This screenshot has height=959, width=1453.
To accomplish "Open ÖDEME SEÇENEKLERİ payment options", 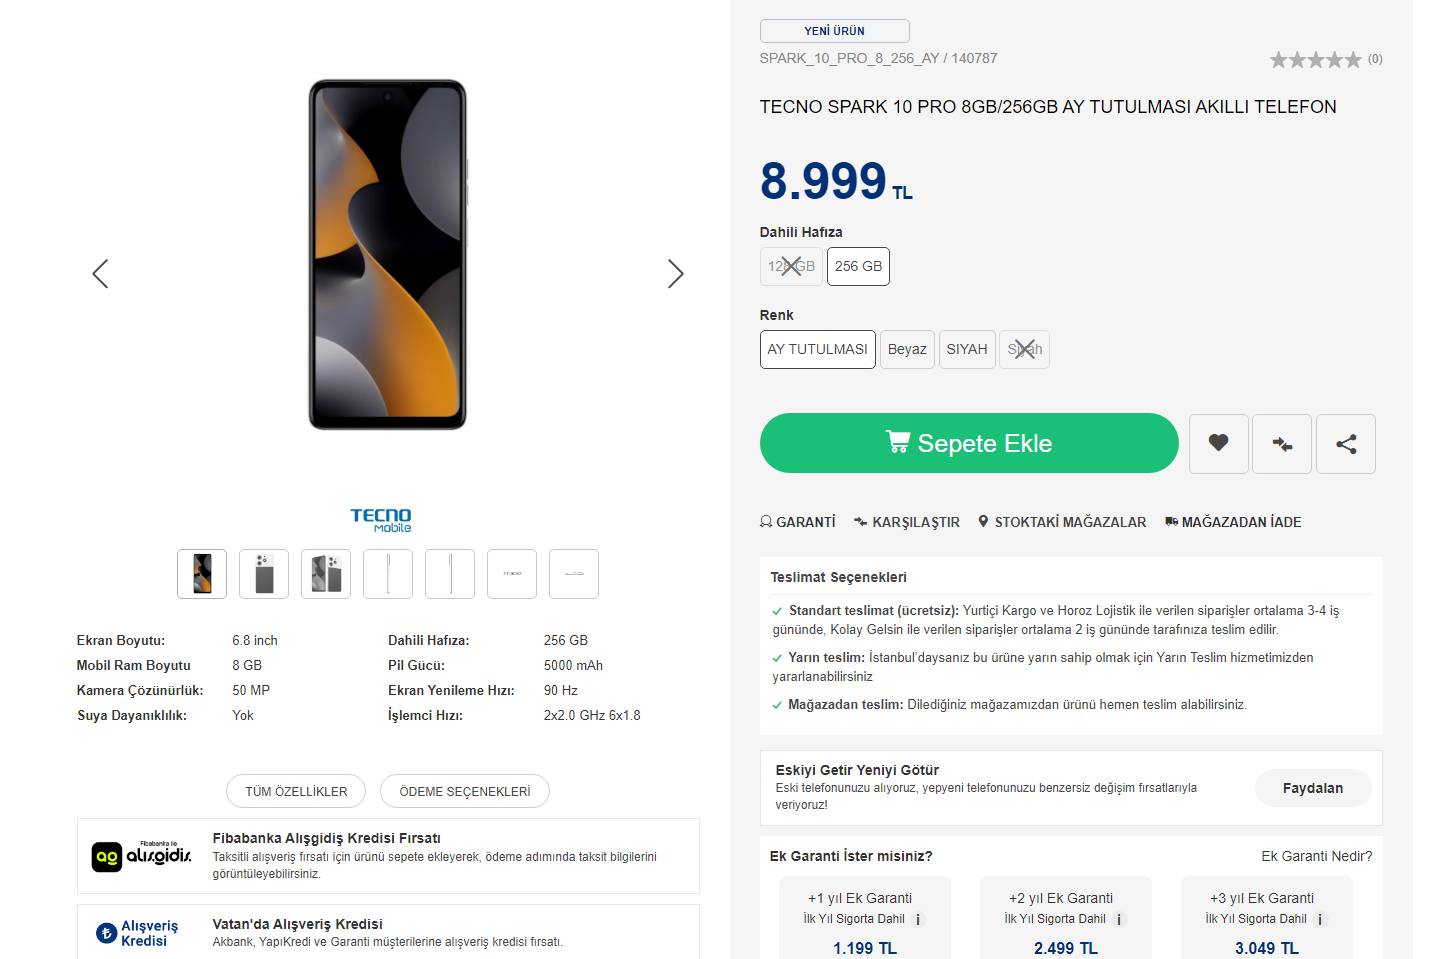I will pos(464,791).
